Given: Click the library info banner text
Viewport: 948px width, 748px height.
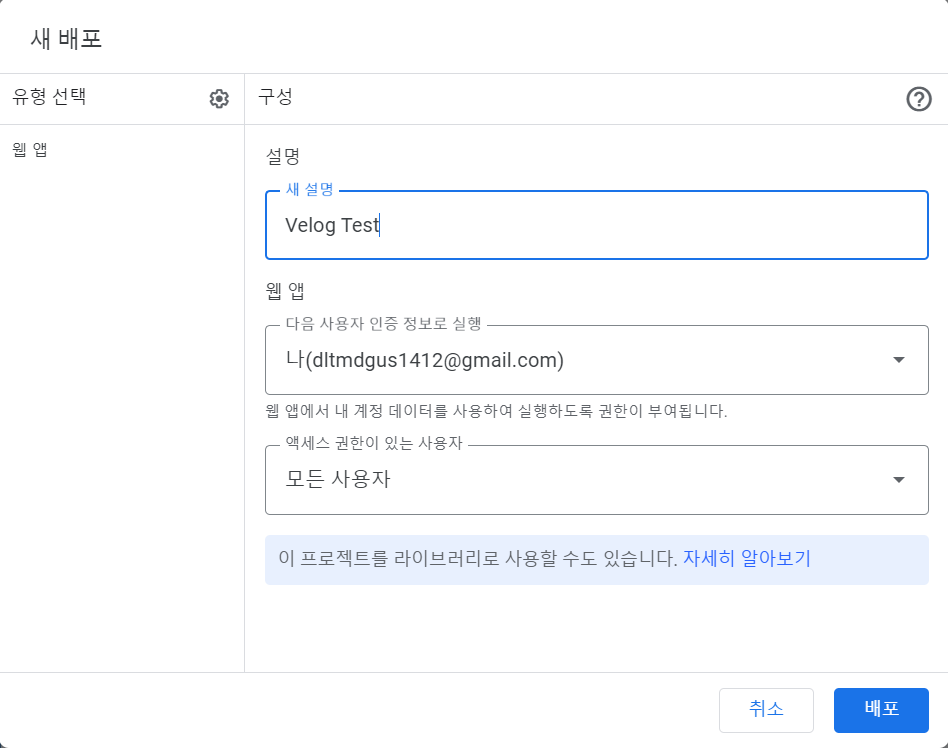Looking at the screenshot, I should point(478,558).
